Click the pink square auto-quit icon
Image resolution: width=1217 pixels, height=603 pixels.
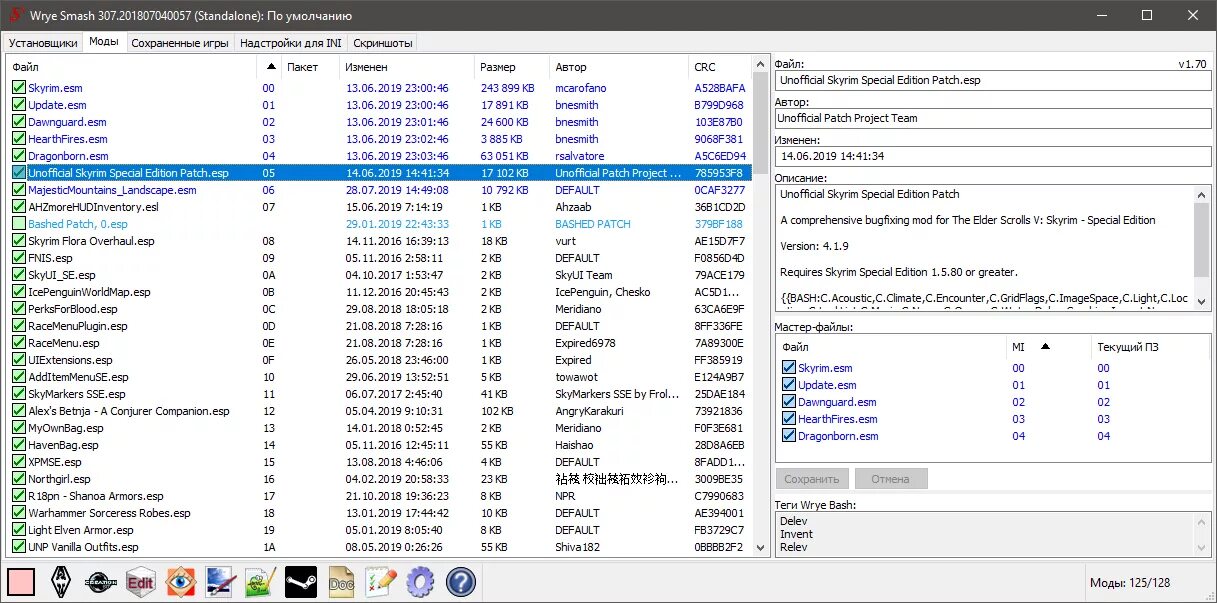click(x=21, y=581)
